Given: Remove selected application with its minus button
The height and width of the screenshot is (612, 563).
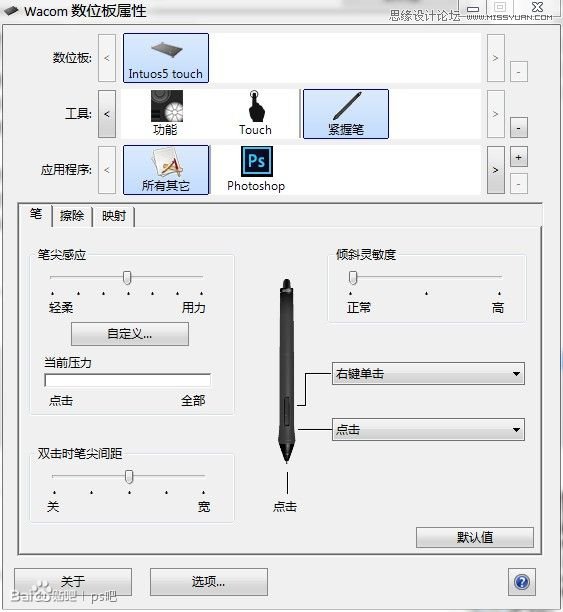Looking at the screenshot, I should click(519, 183).
